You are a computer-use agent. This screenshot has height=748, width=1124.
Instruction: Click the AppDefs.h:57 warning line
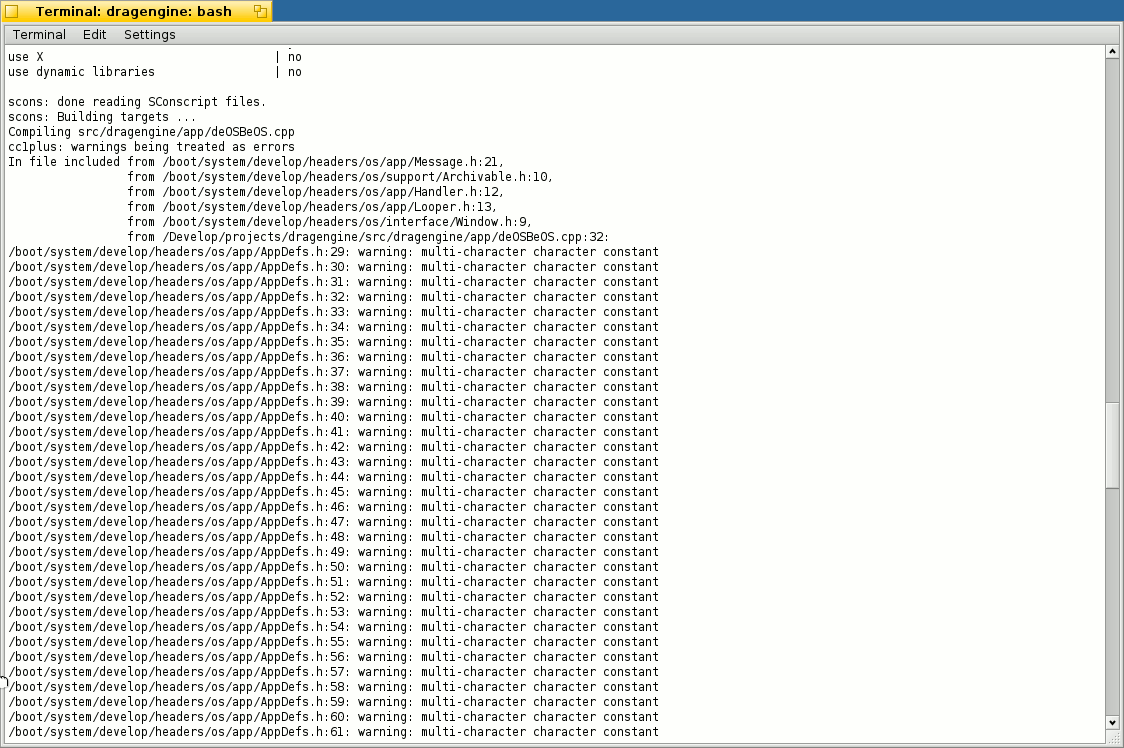point(333,673)
